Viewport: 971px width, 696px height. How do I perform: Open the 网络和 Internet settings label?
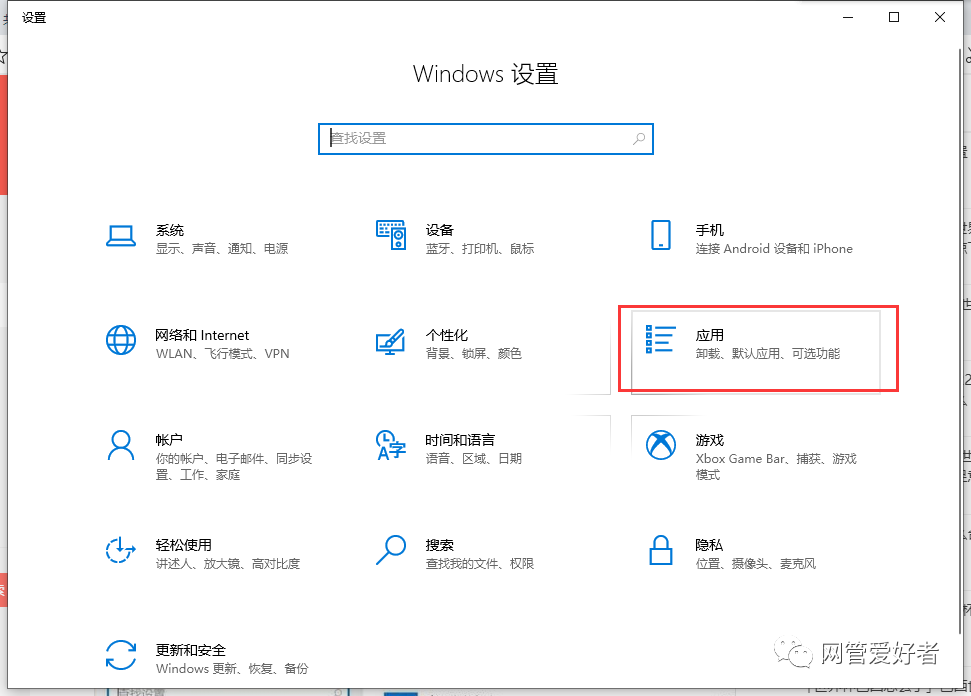point(202,336)
